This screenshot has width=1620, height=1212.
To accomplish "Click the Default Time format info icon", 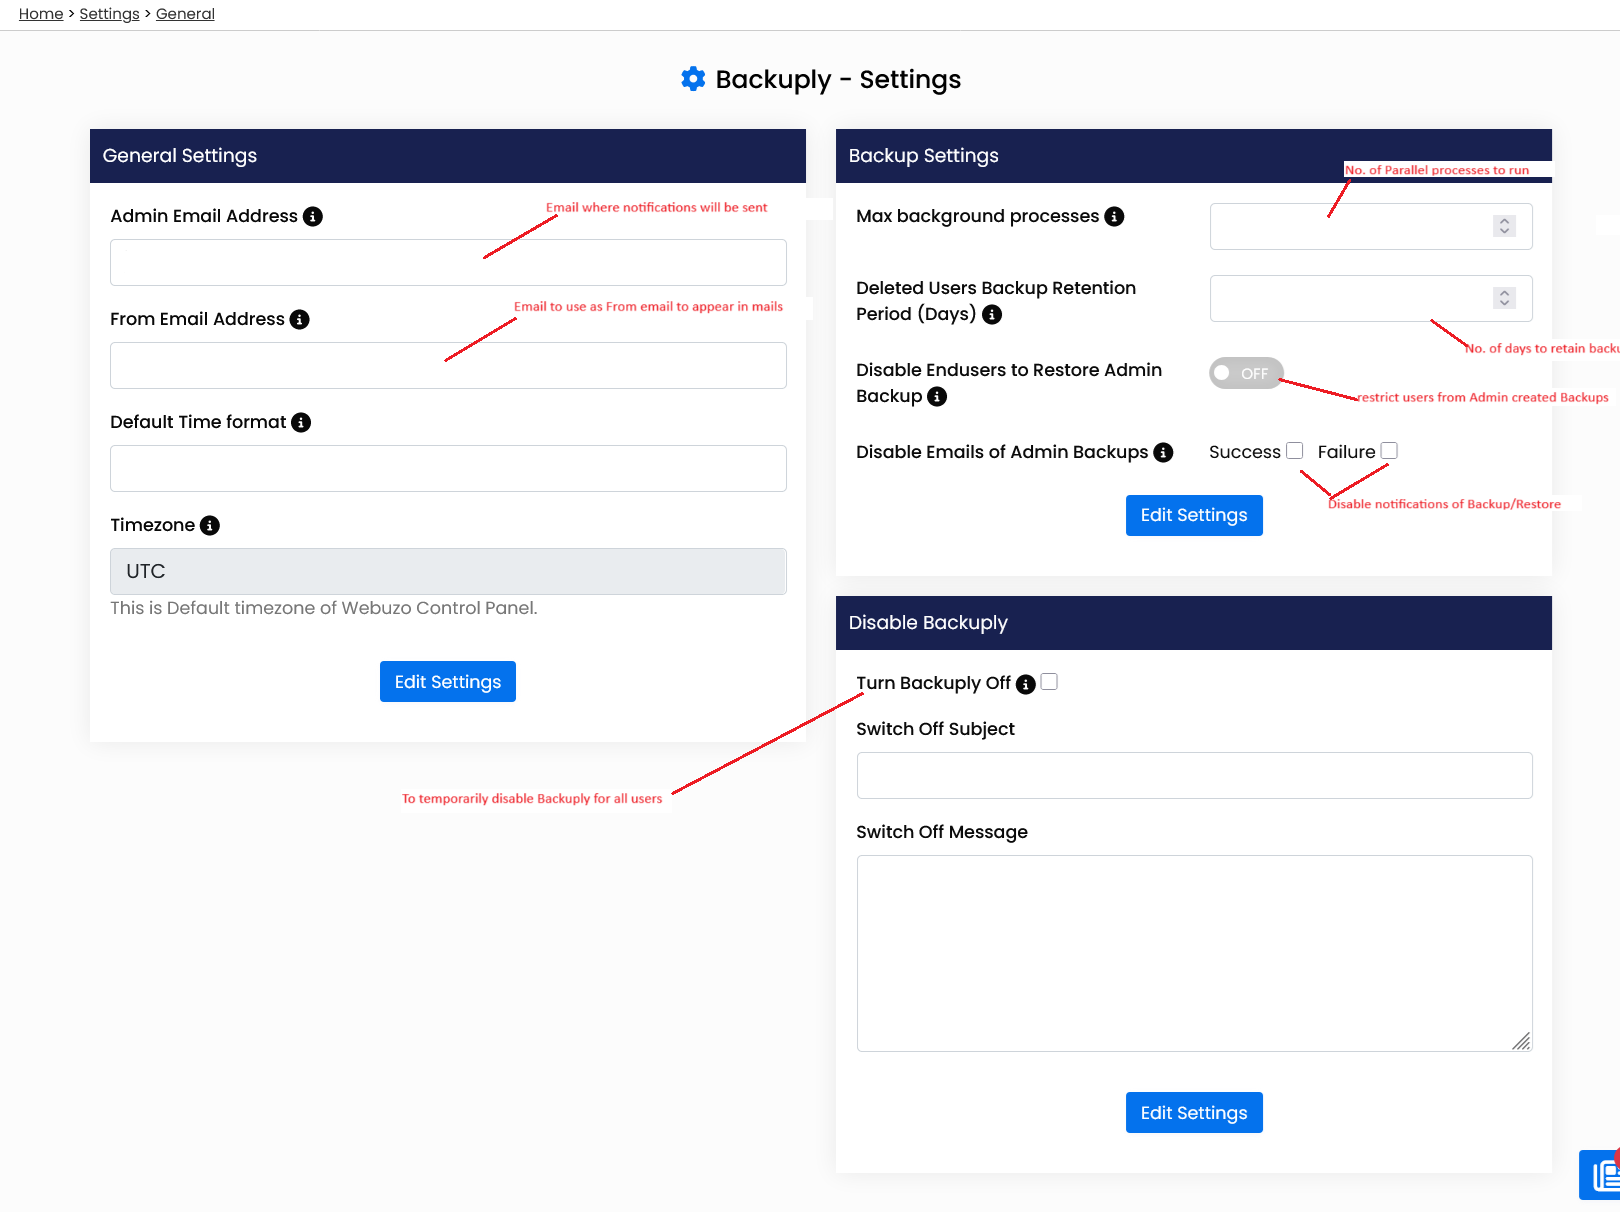I will click(301, 423).
